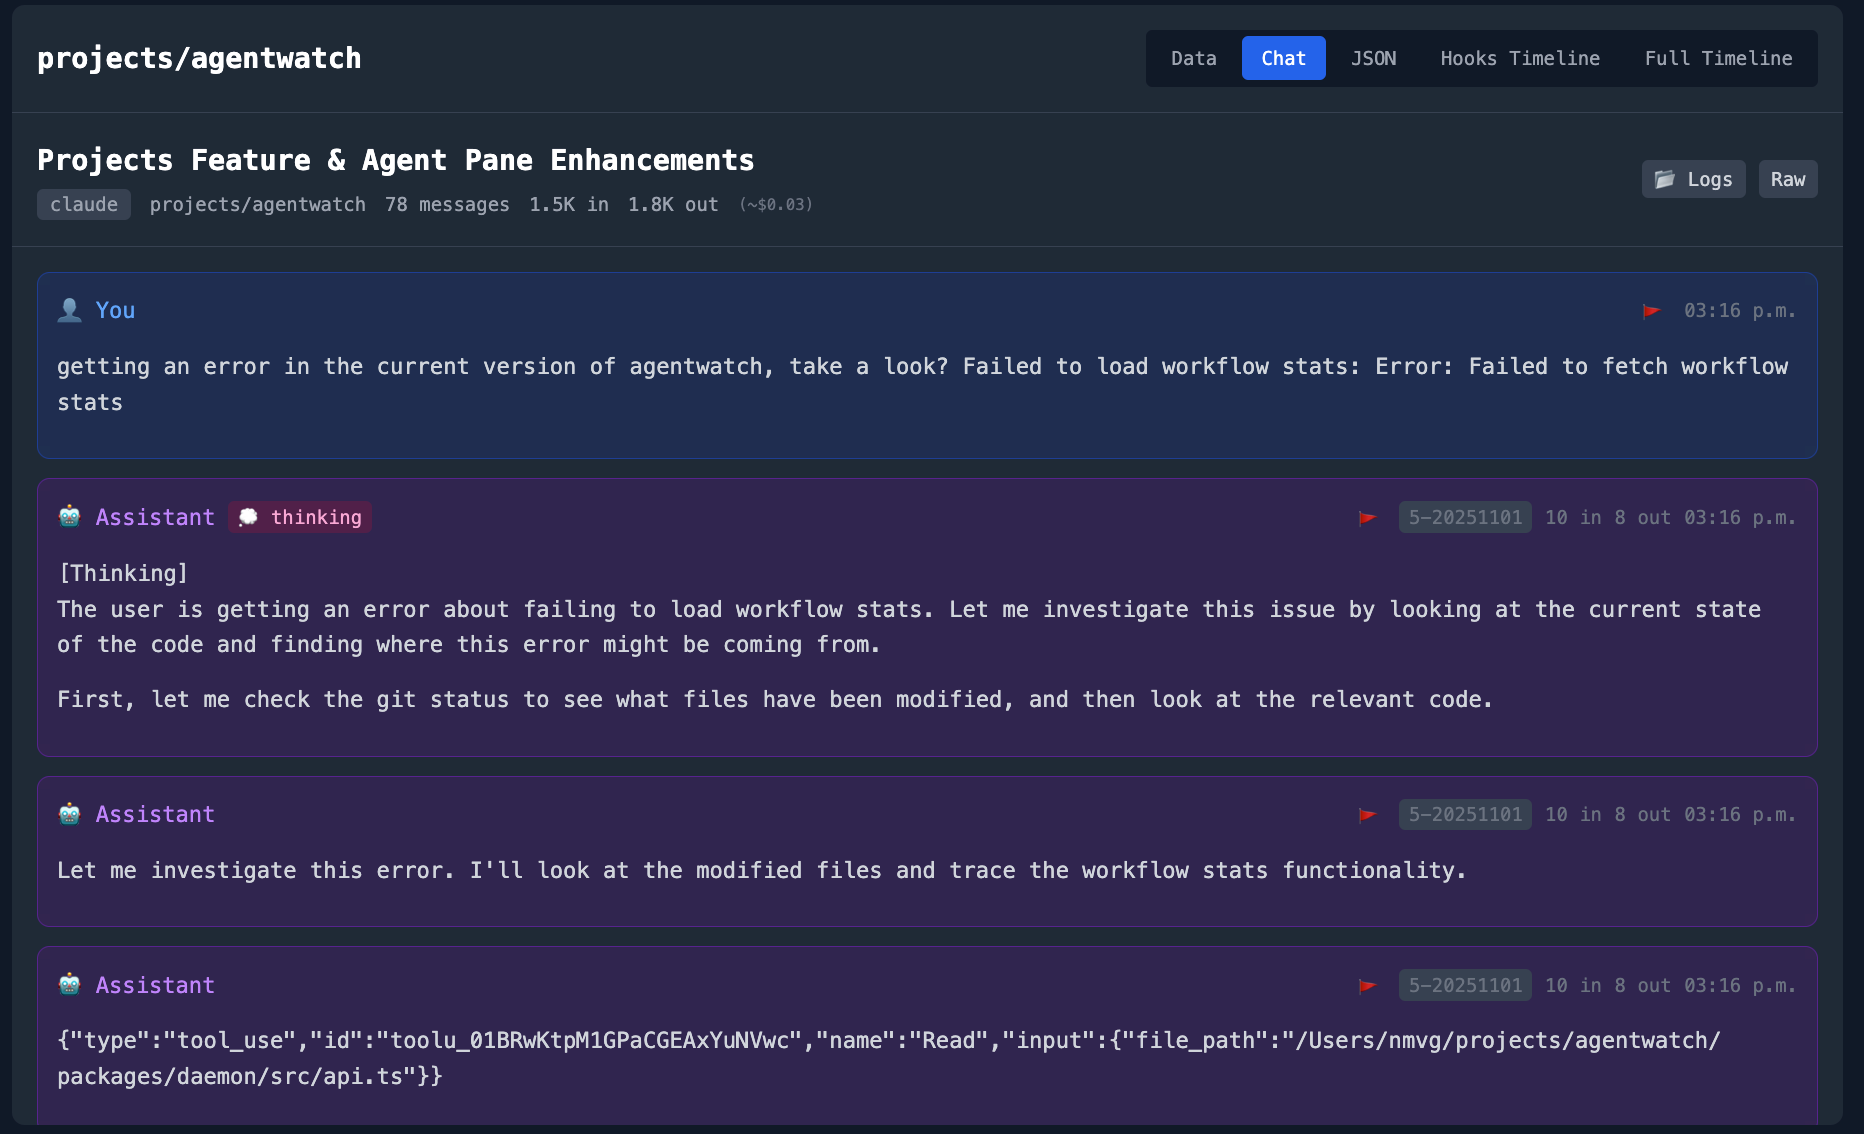Switch to the Data tab
The width and height of the screenshot is (1864, 1134).
point(1193,58)
